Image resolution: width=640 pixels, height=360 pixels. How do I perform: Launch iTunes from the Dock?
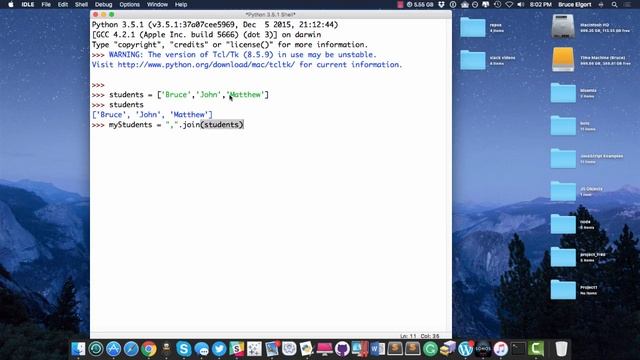501,349
